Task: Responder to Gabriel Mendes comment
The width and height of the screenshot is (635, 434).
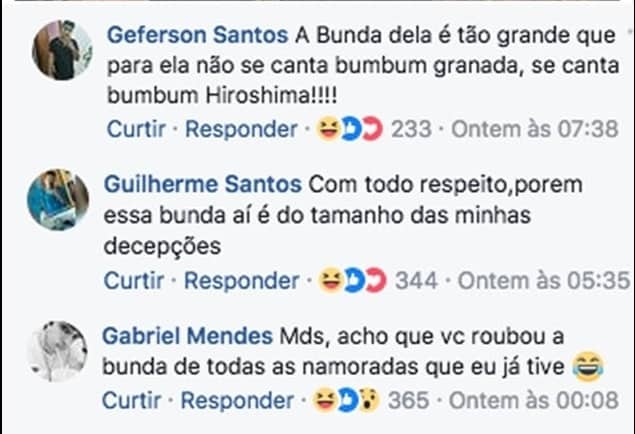Action: 237,400
